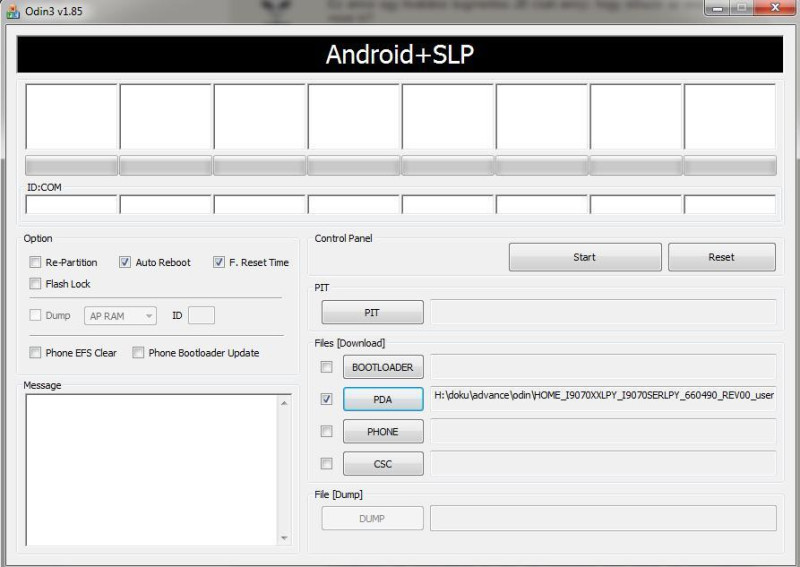Click the CSC file path field

point(603,464)
